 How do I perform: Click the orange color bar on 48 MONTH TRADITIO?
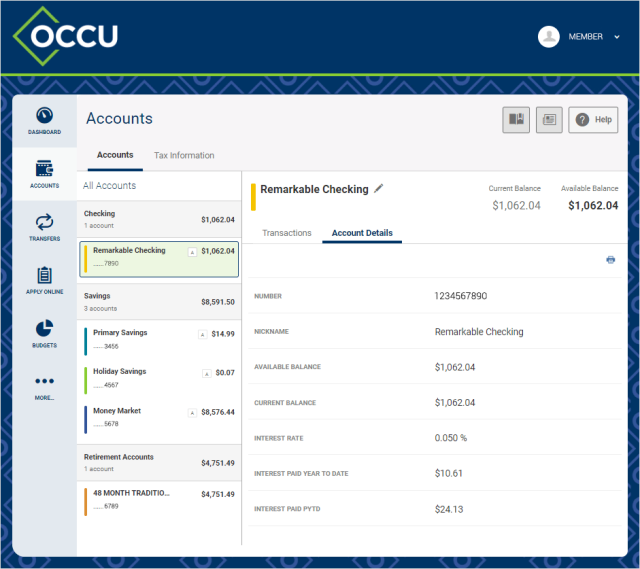[85, 502]
